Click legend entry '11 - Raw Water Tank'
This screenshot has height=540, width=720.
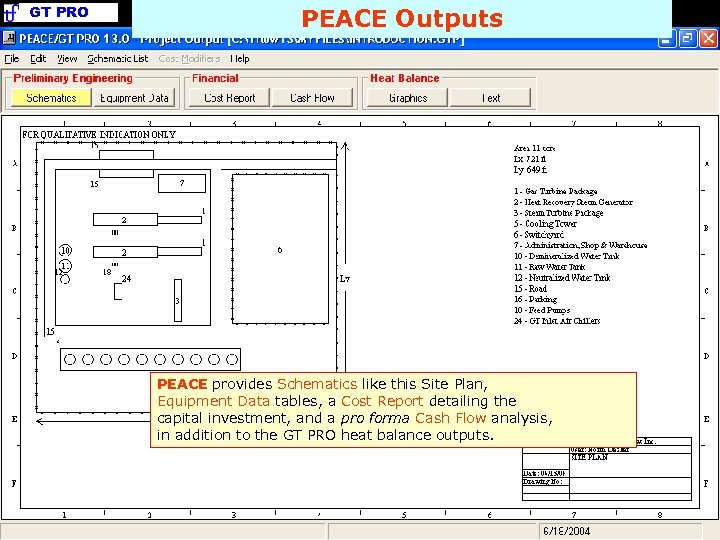[550, 267]
